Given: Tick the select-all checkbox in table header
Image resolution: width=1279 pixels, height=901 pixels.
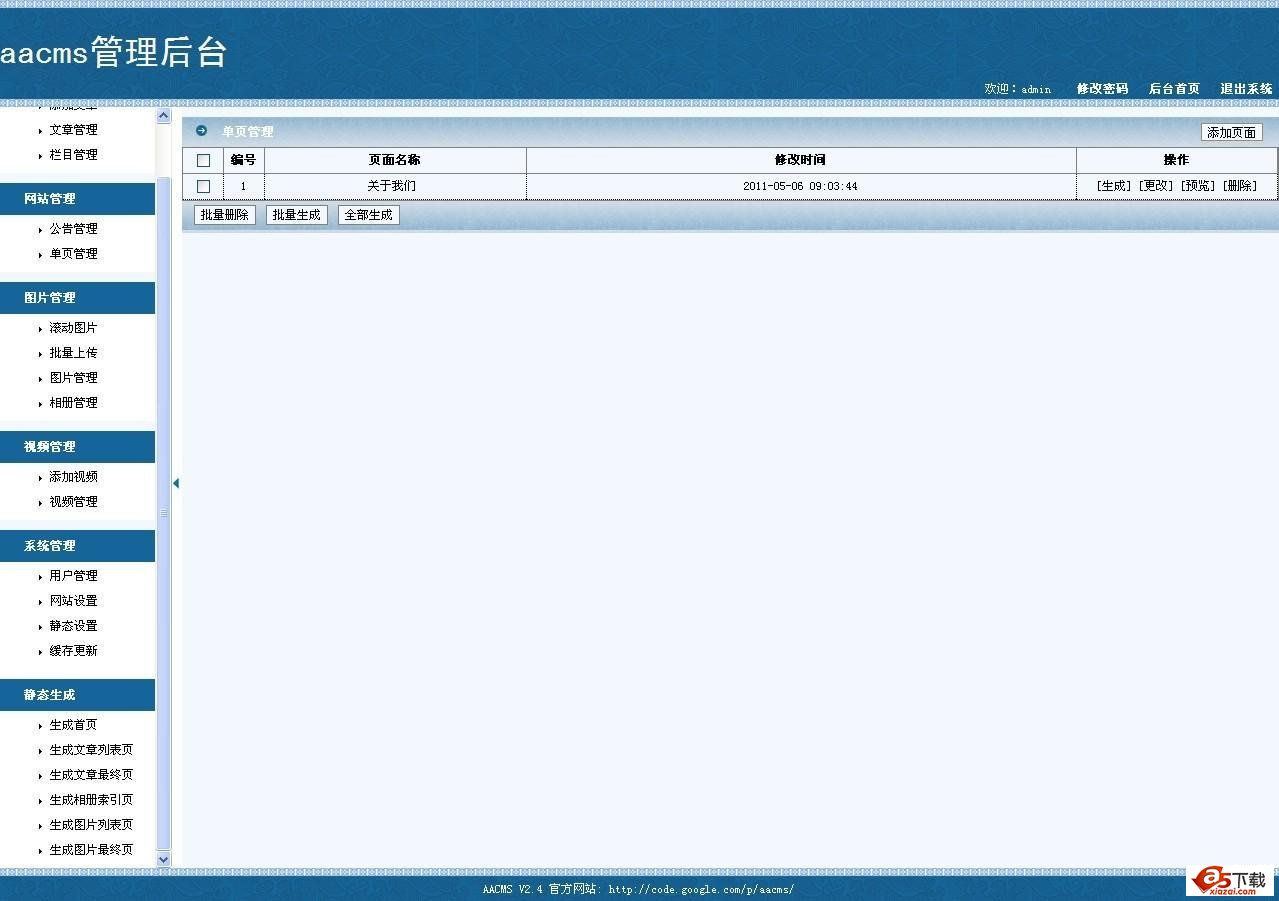Looking at the screenshot, I should coord(204,160).
